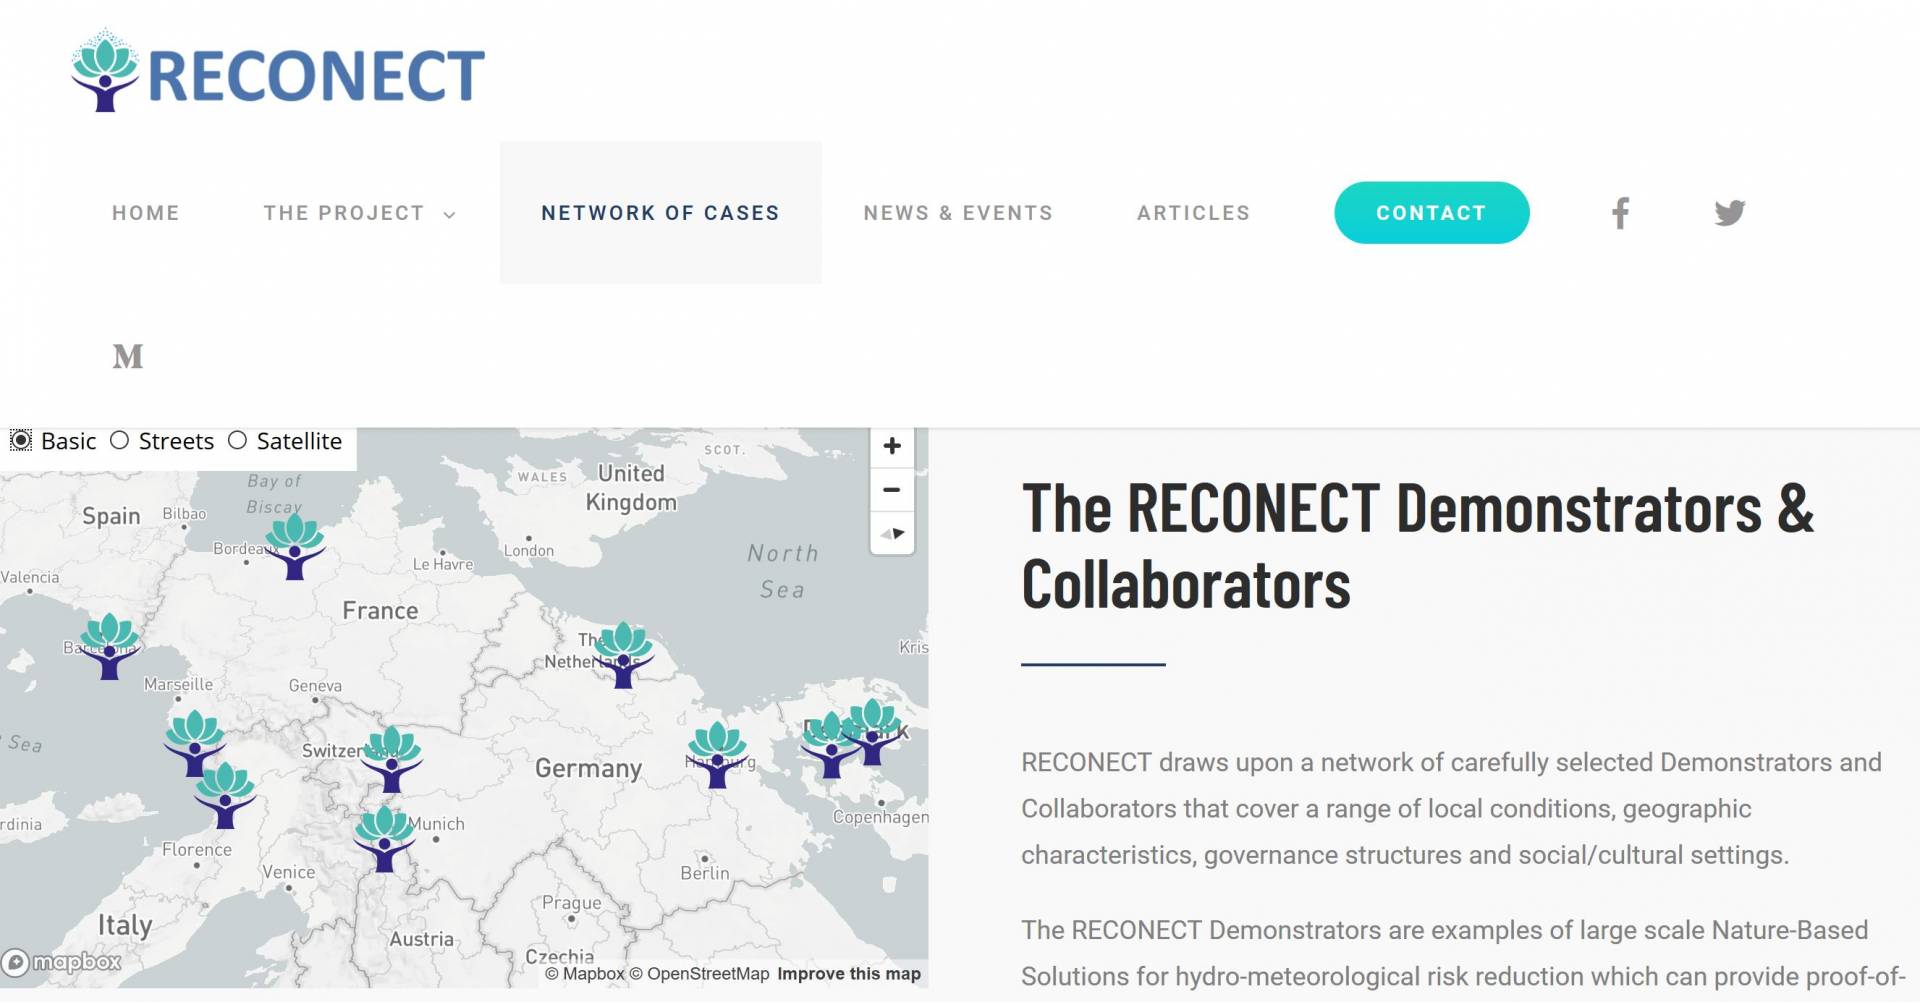The image size is (1920, 1002).
Task: Click the Germany country label
Action: pos(588,769)
